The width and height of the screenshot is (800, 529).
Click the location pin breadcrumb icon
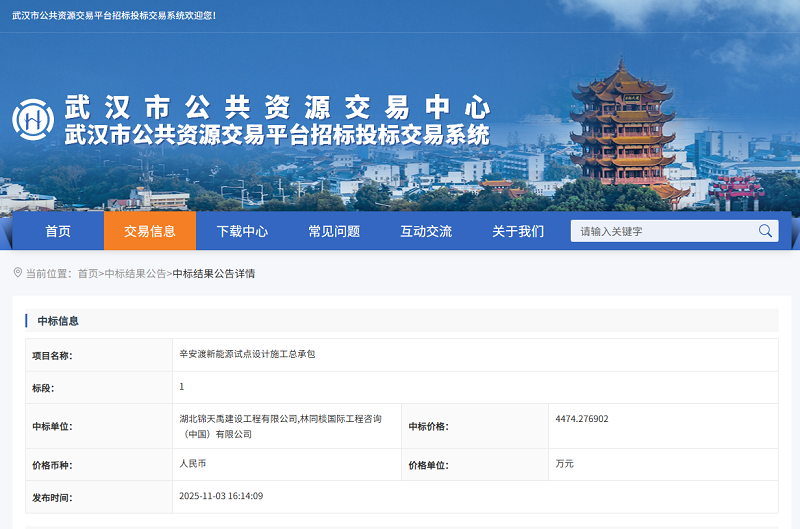click(x=17, y=273)
